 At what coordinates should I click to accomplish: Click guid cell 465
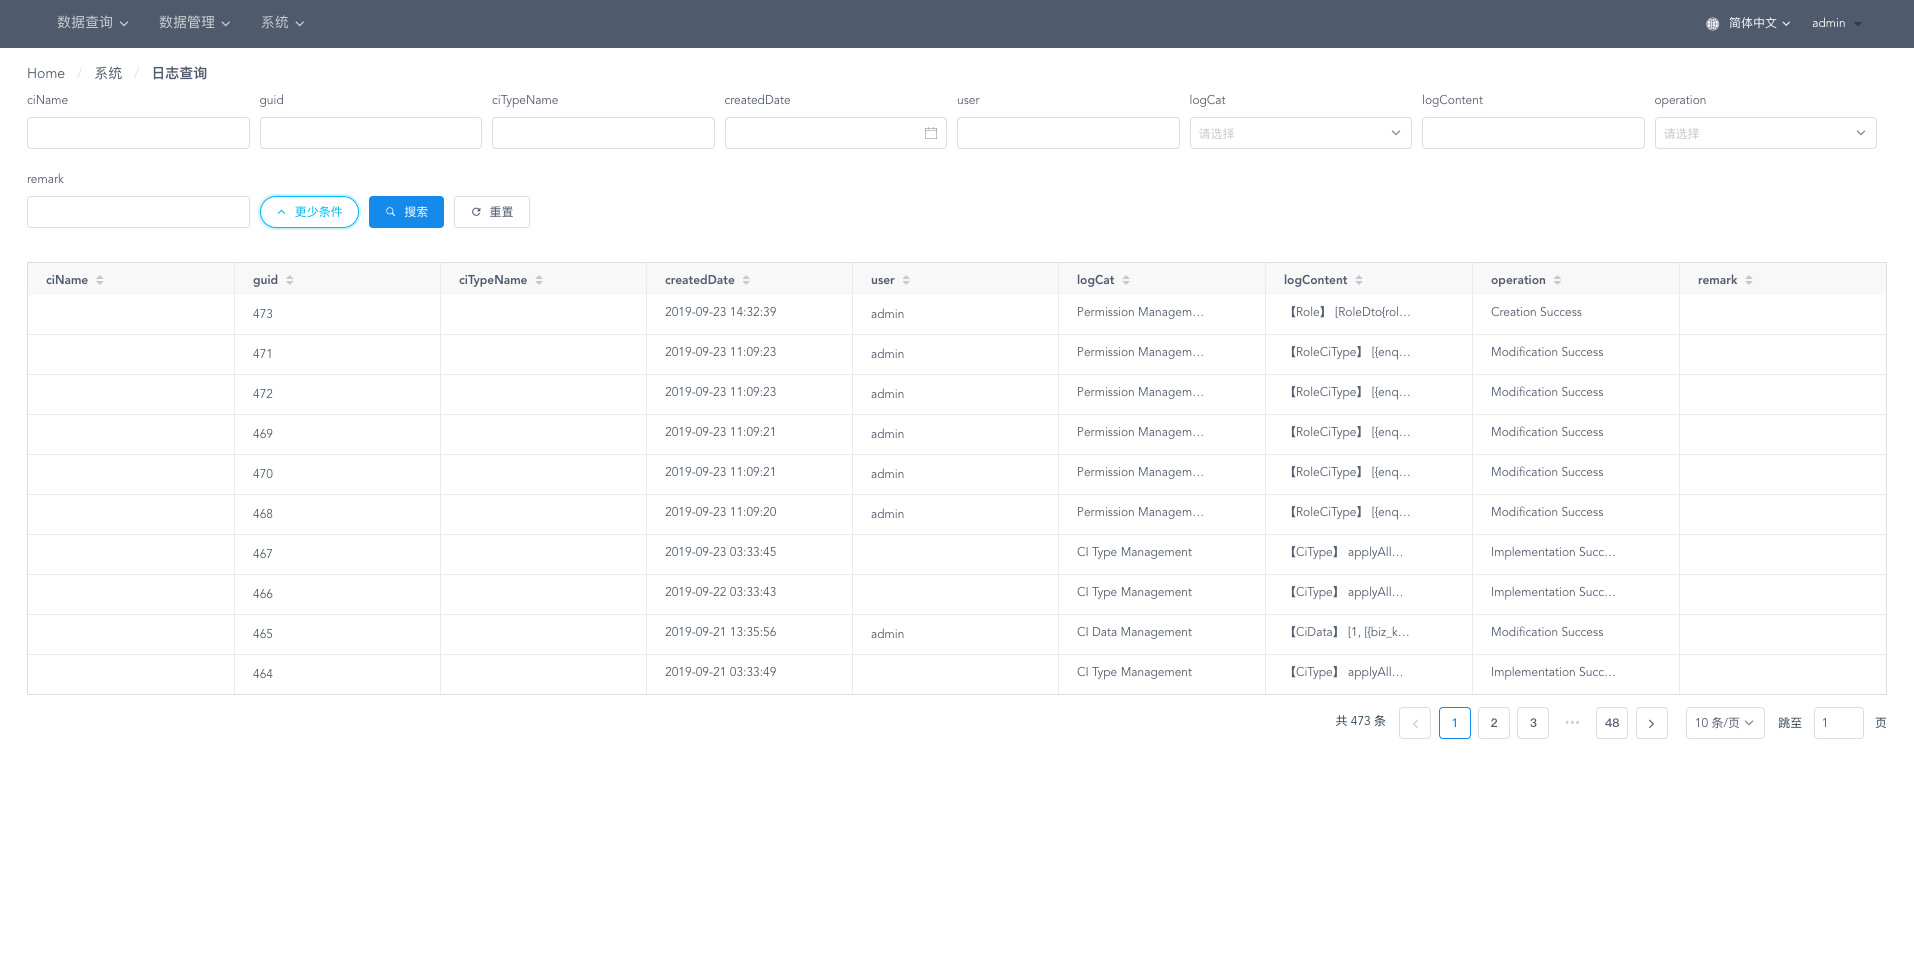263,634
